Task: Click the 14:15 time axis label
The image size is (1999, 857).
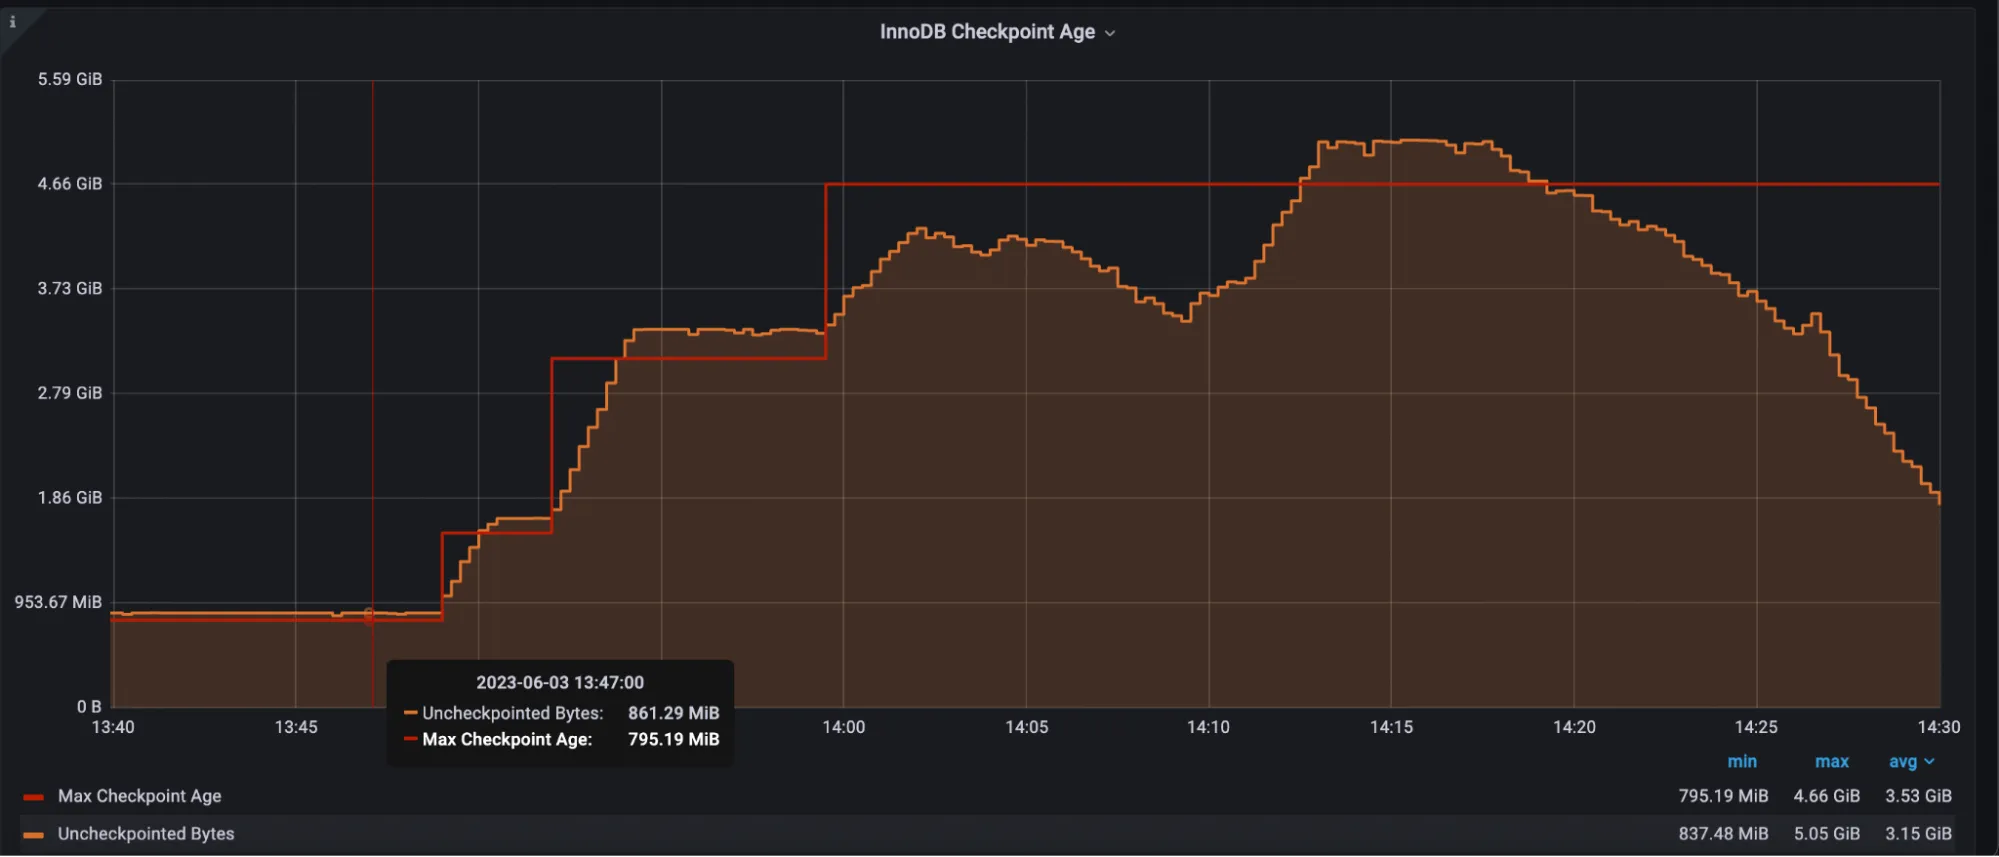Action: (1391, 727)
